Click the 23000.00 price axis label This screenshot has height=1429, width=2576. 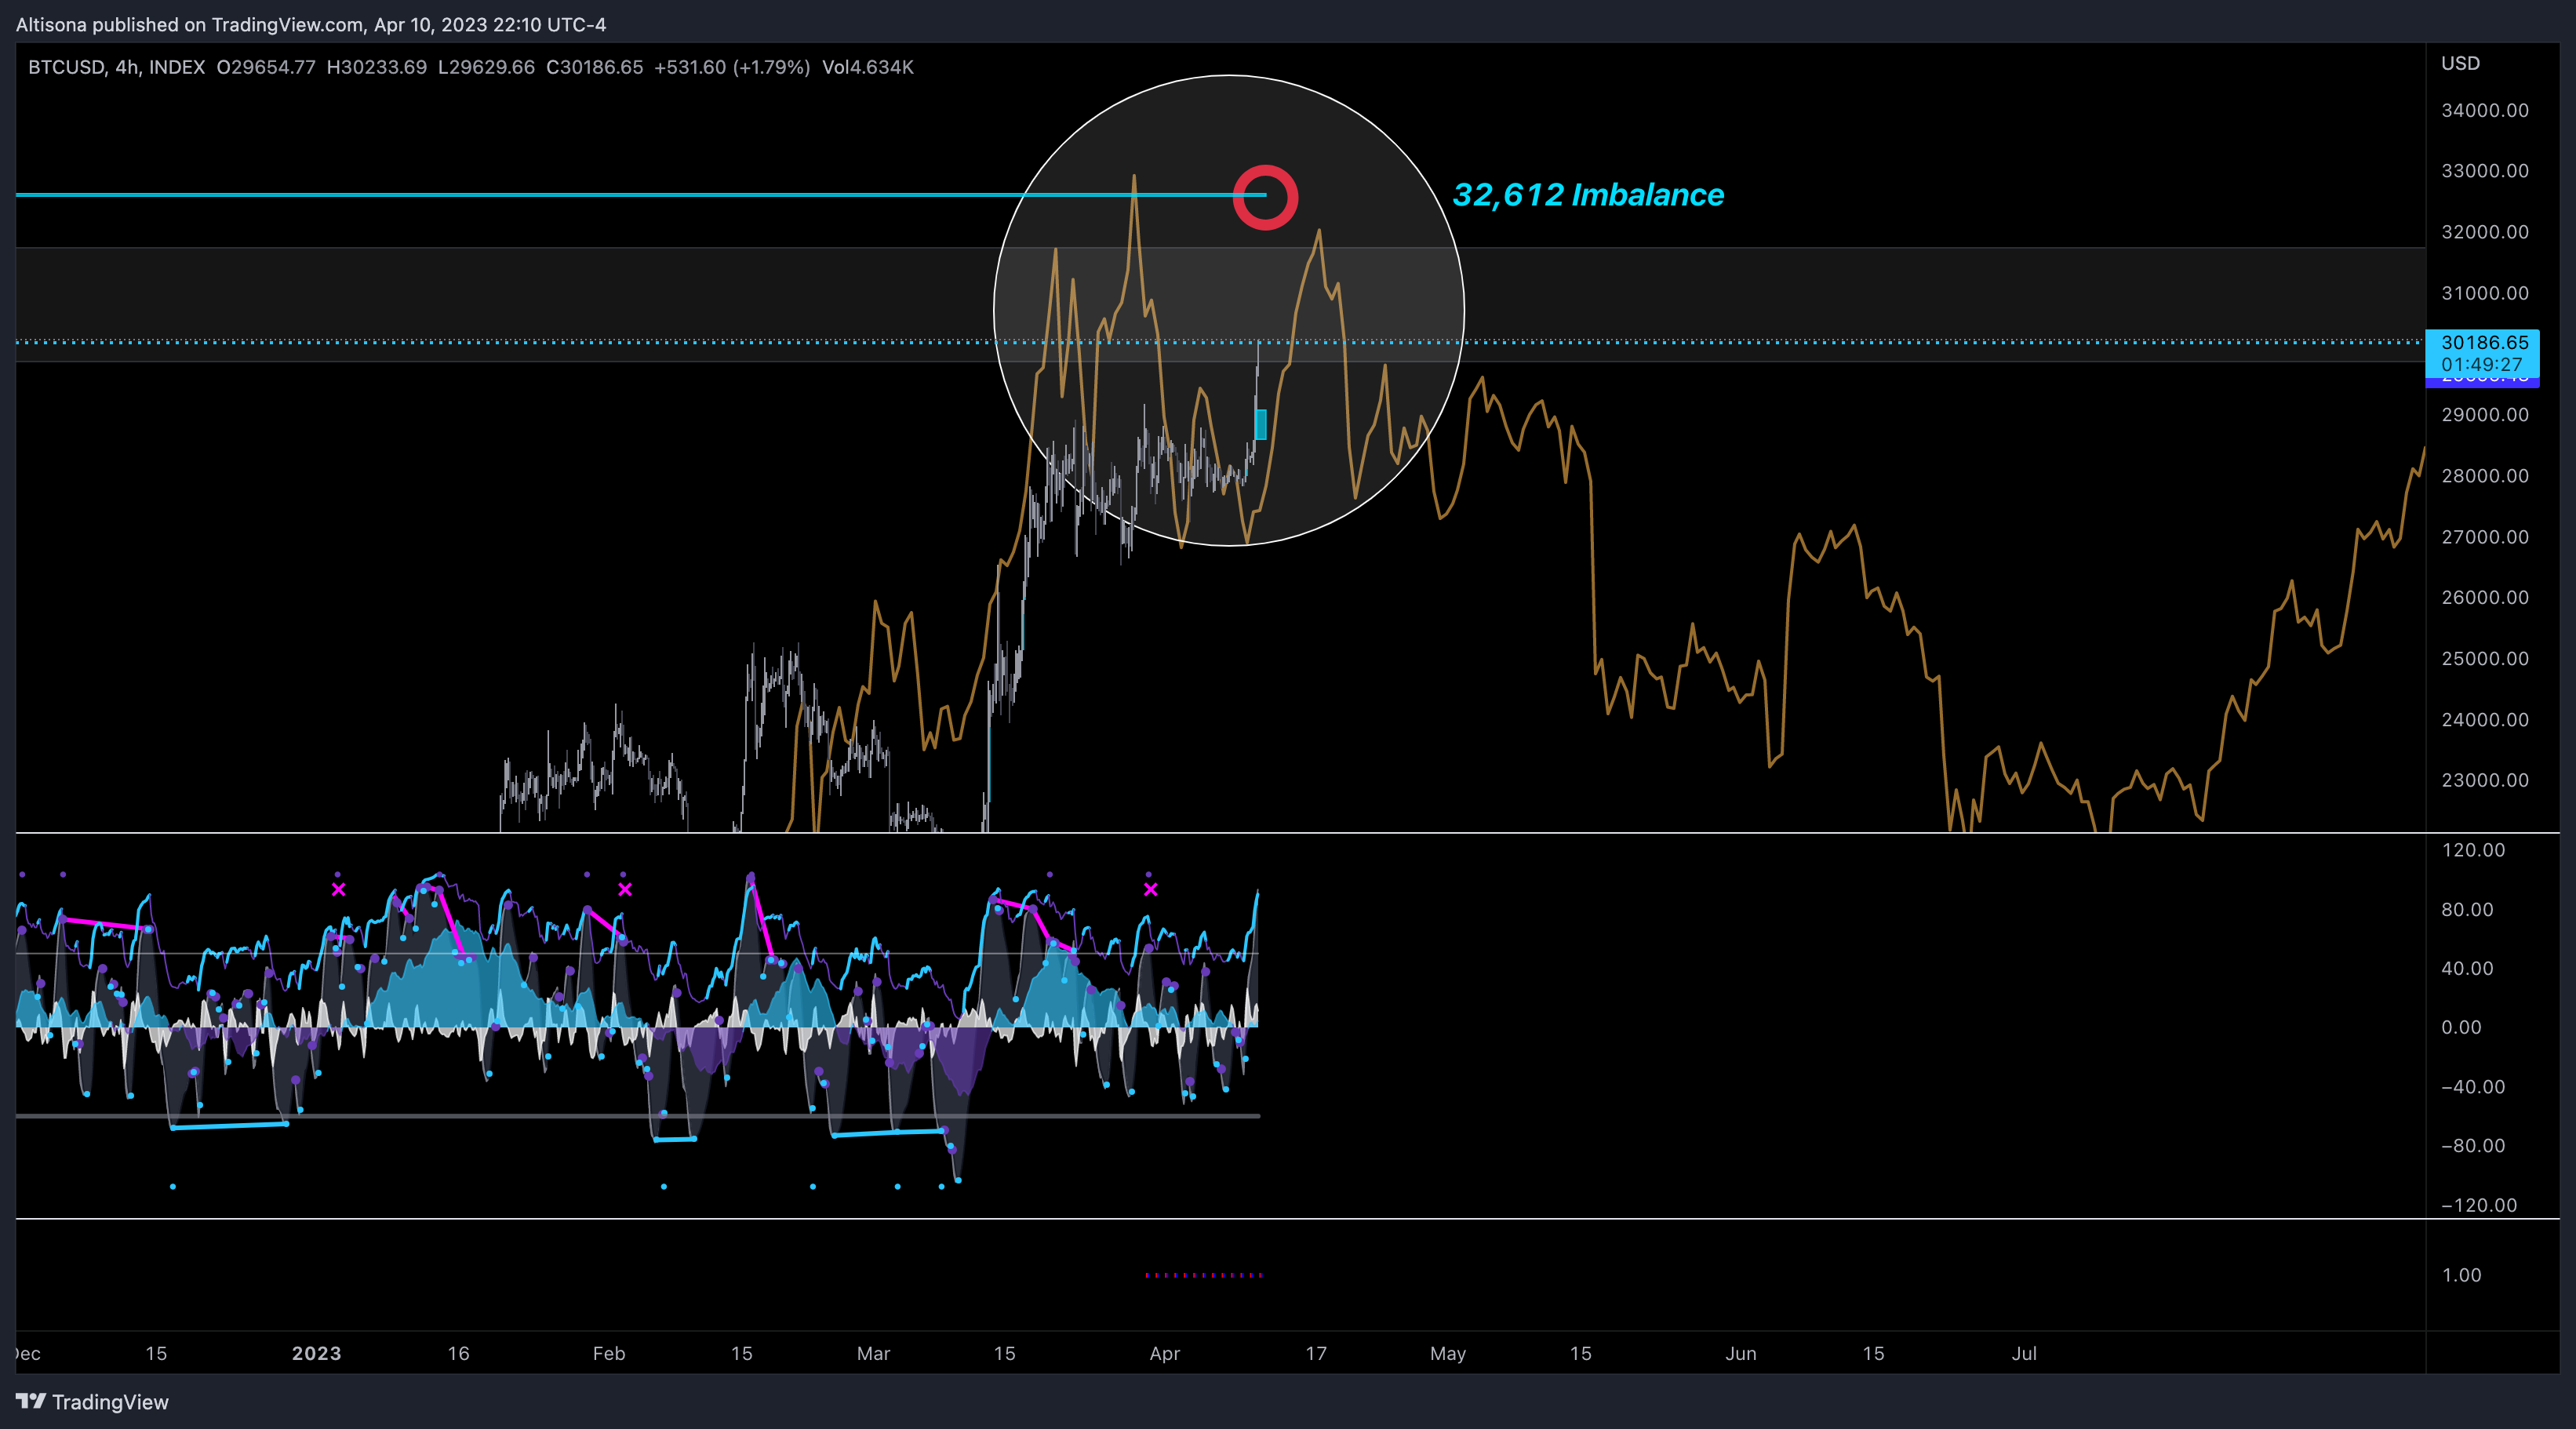(x=2485, y=780)
